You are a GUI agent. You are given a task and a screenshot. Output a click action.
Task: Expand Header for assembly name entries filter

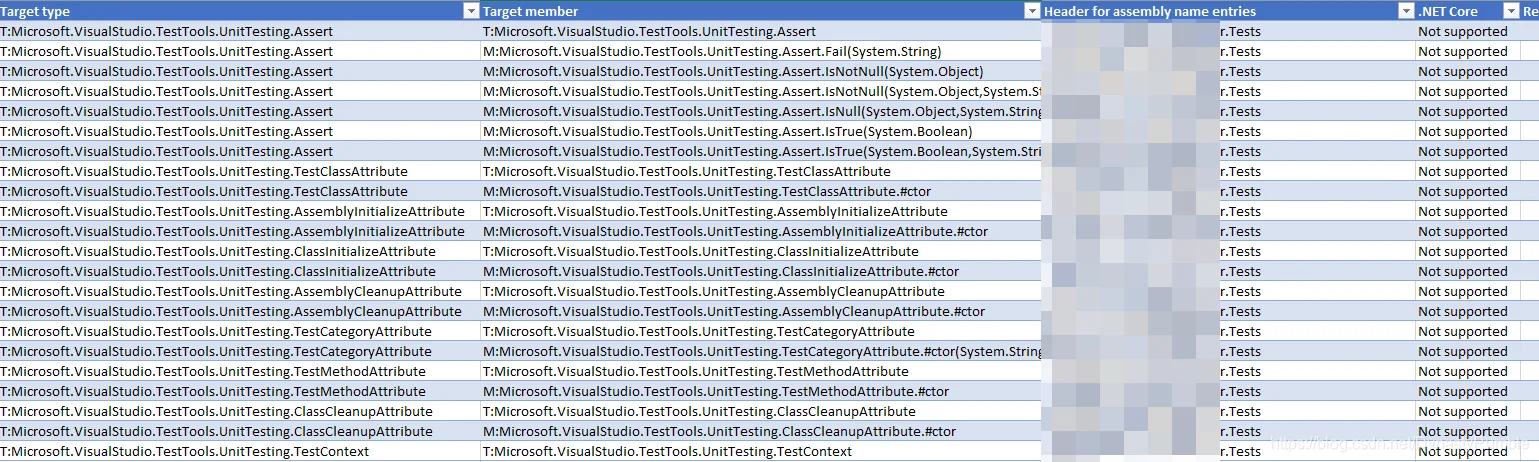pos(1406,11)
